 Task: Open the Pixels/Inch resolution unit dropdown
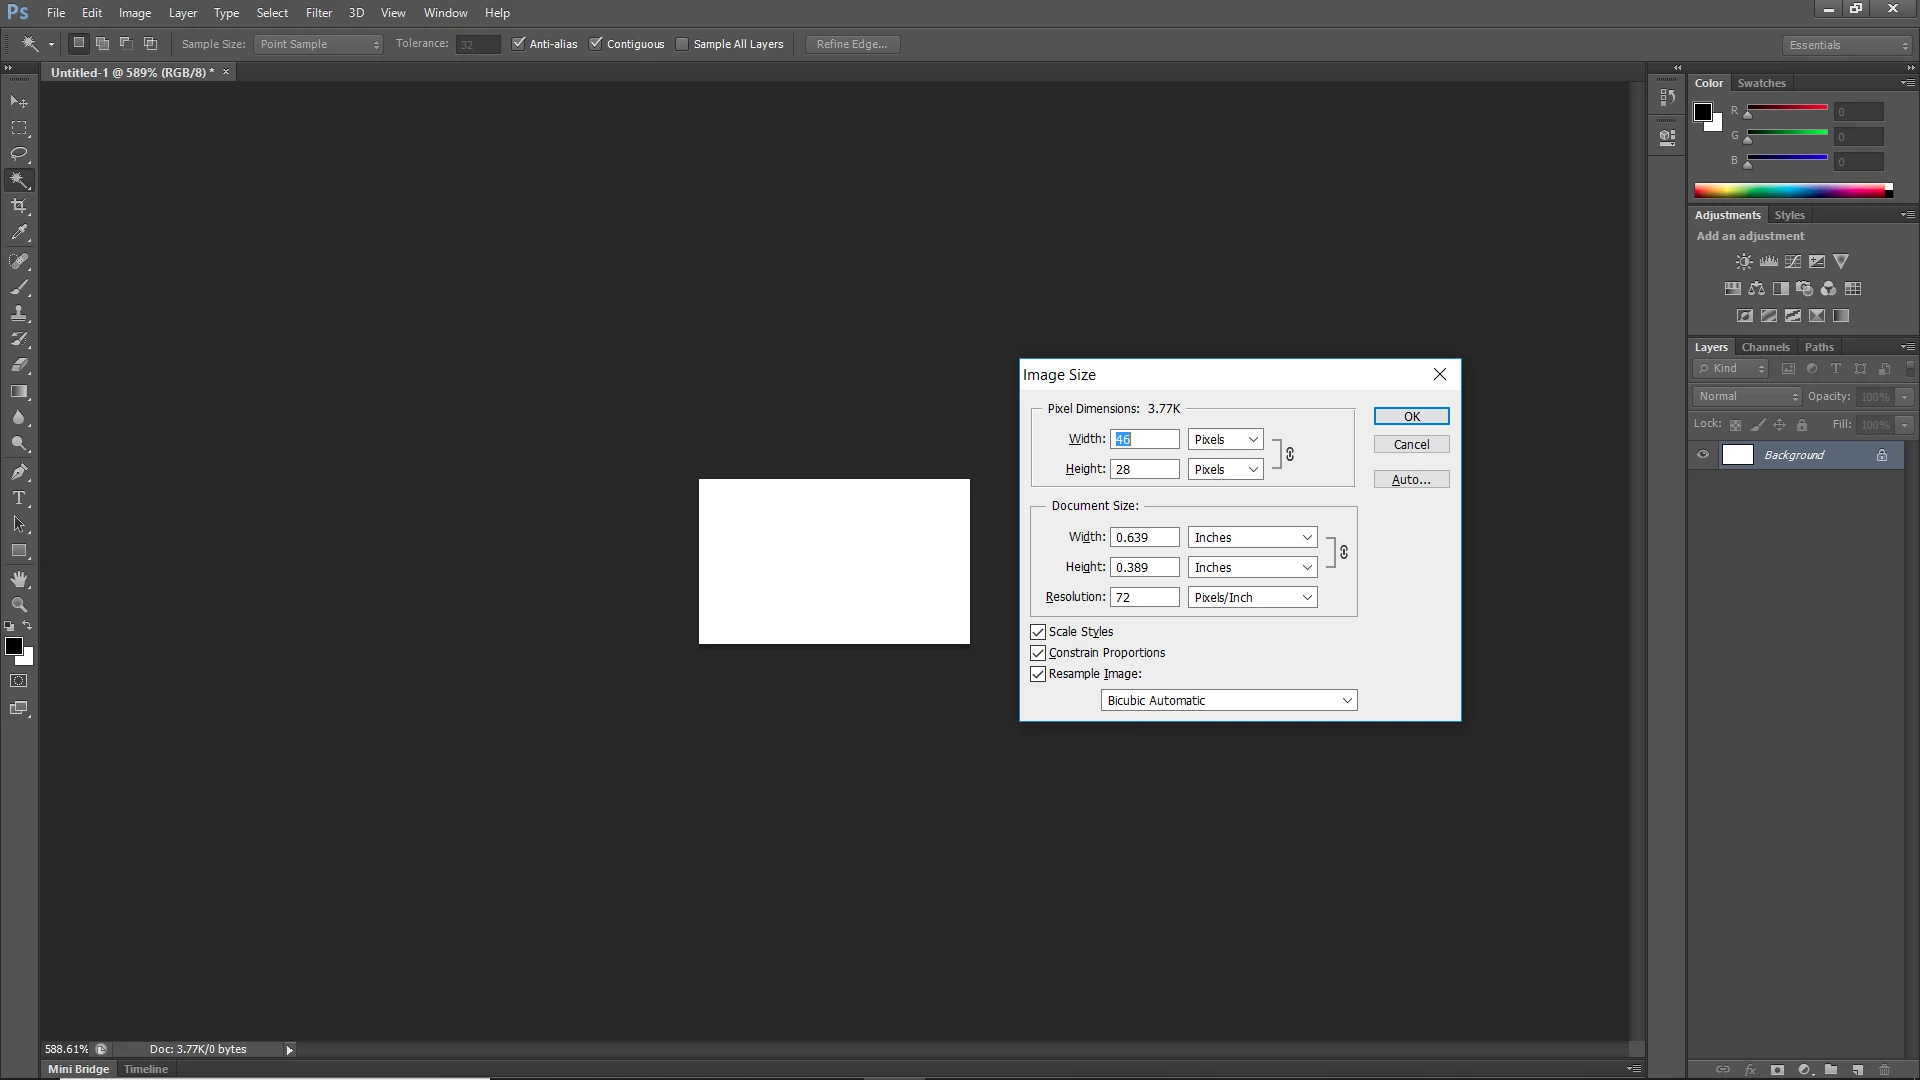tap(1253, 598)
